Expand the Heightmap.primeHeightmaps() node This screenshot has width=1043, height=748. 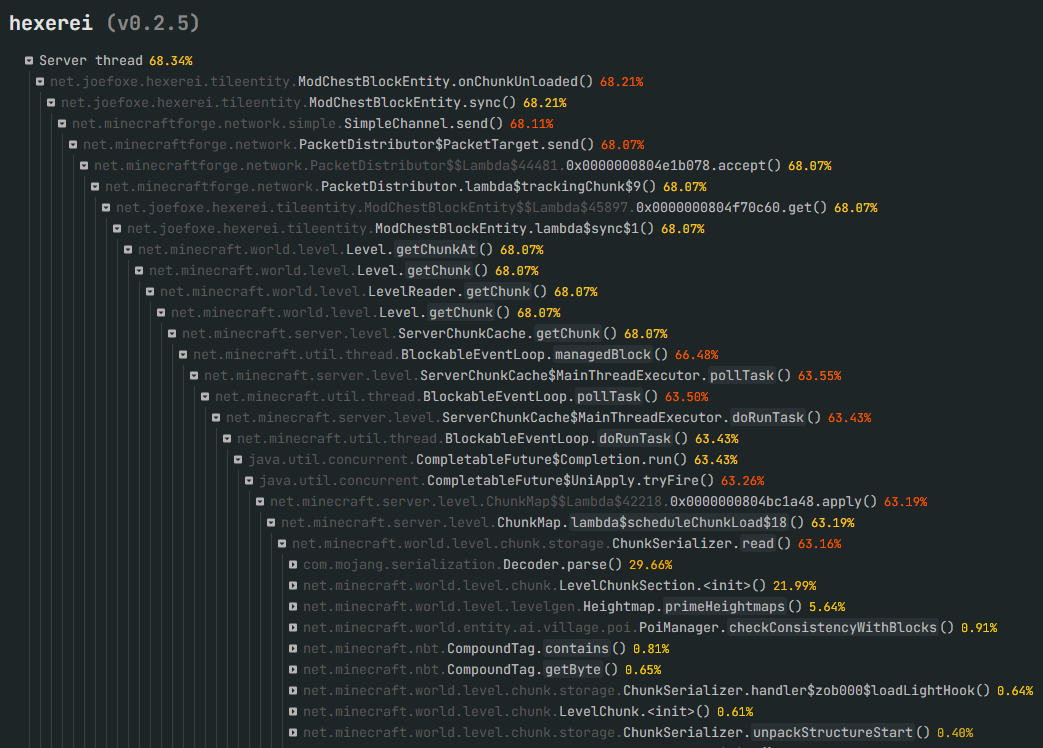coord(293,606)
